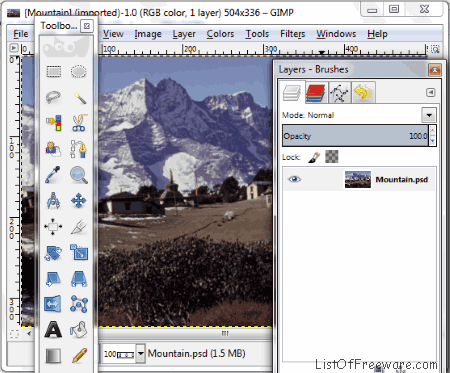Switch to the Undo History tab
Viewport: 450px width, 373px height.
(363, 92)
